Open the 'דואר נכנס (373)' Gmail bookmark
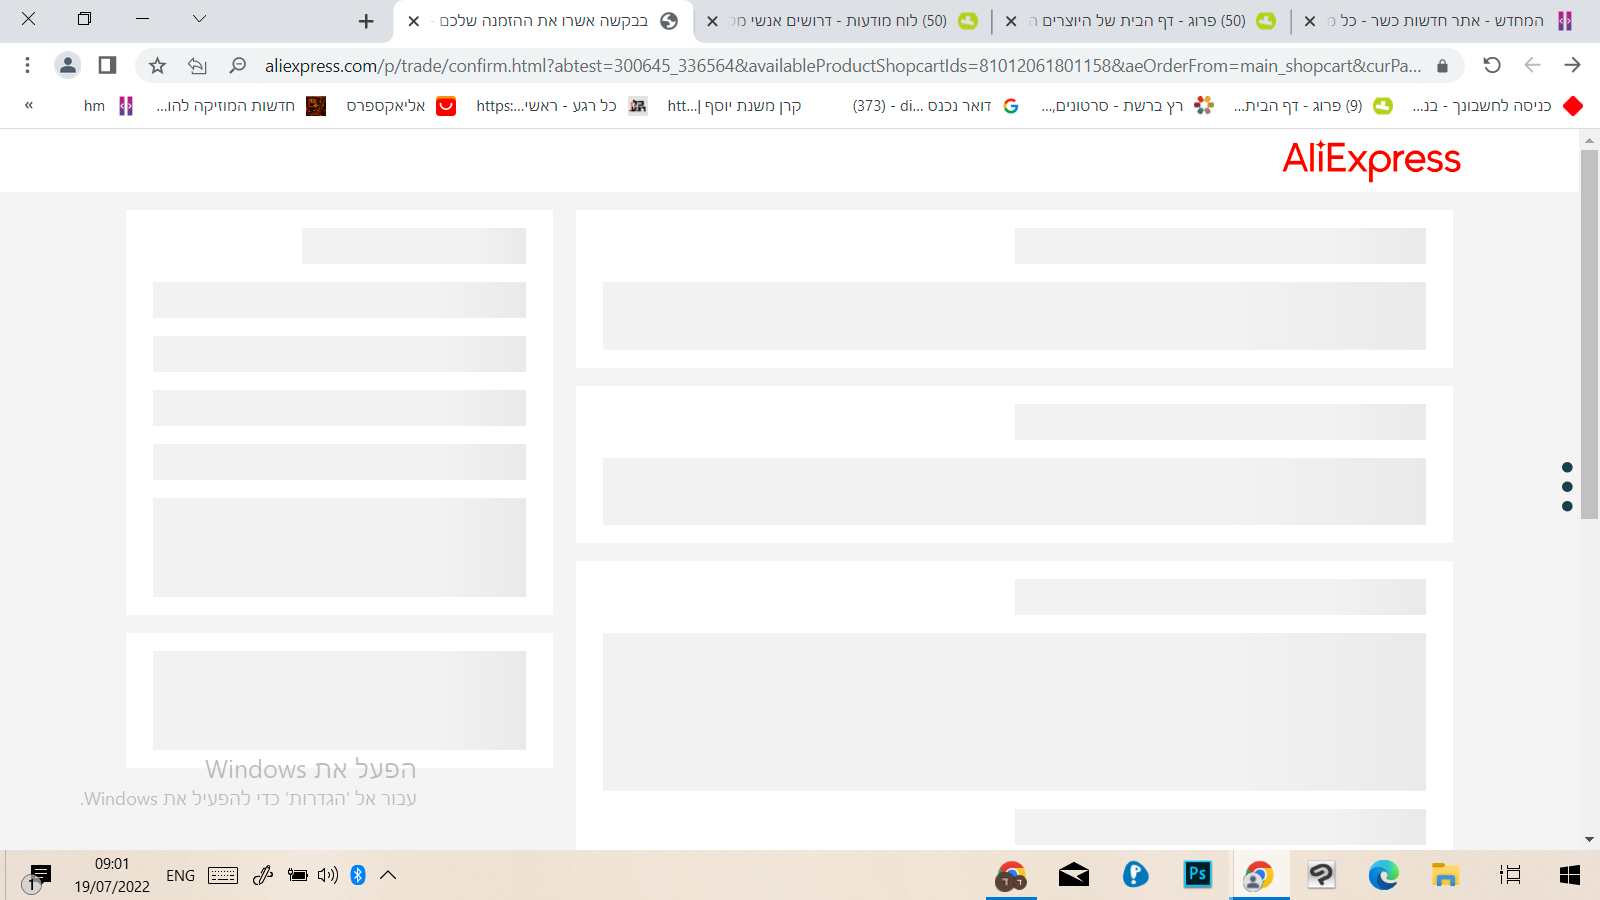 936,106
